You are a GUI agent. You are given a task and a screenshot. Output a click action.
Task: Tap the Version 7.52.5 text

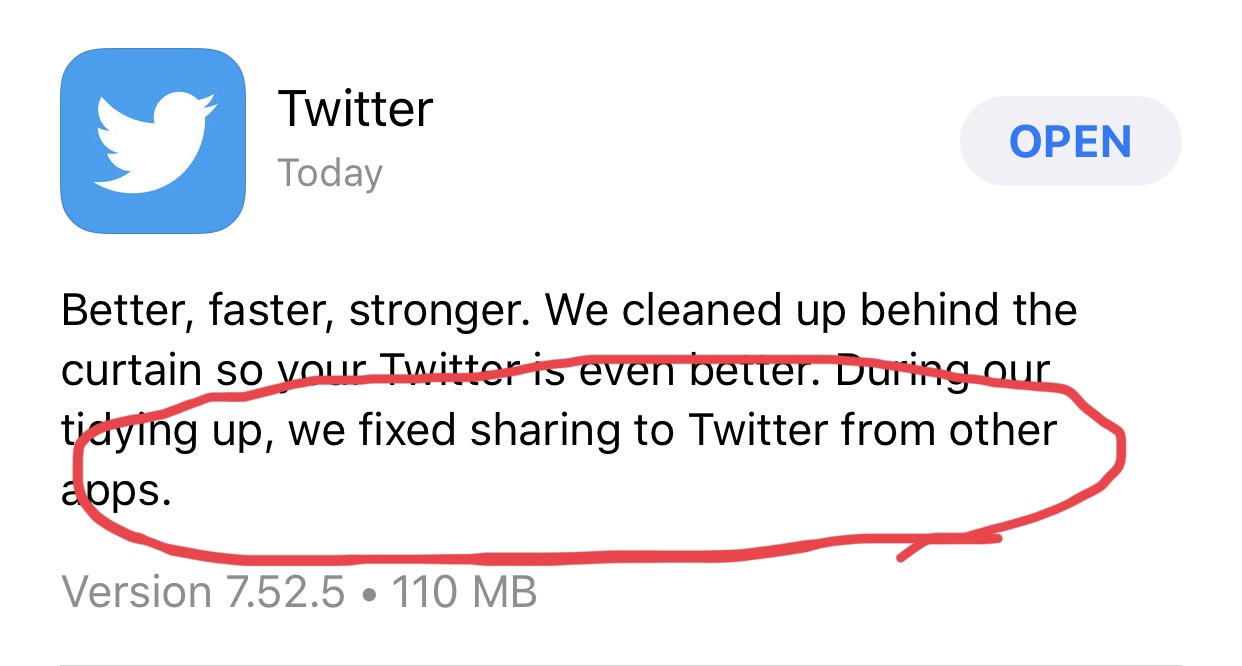203,592
